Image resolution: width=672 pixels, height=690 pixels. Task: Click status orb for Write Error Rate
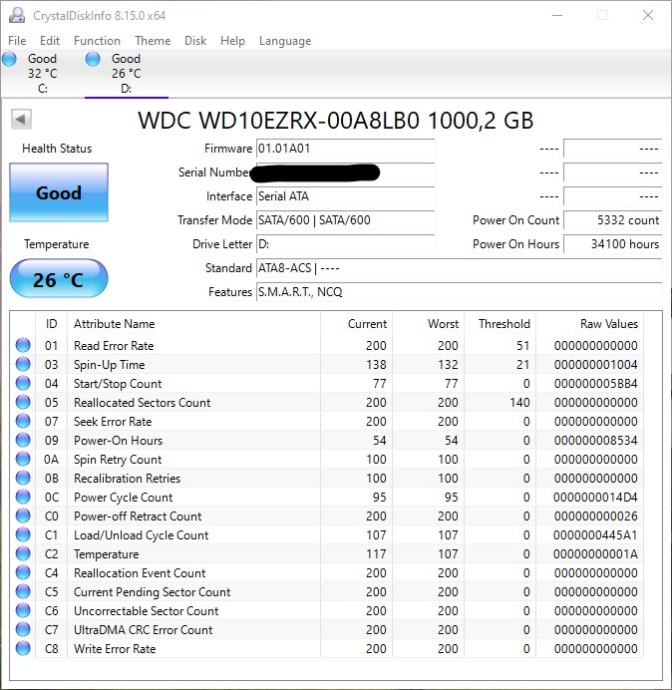click(23, 648)
